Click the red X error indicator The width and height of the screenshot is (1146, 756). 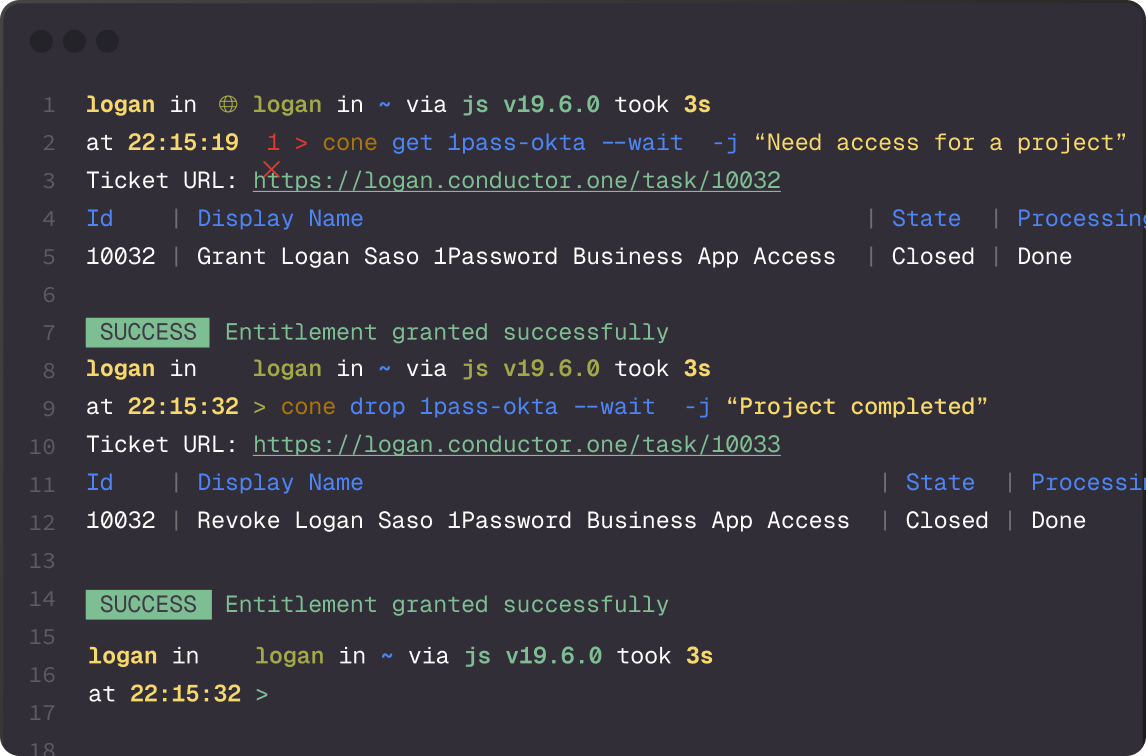270,167
